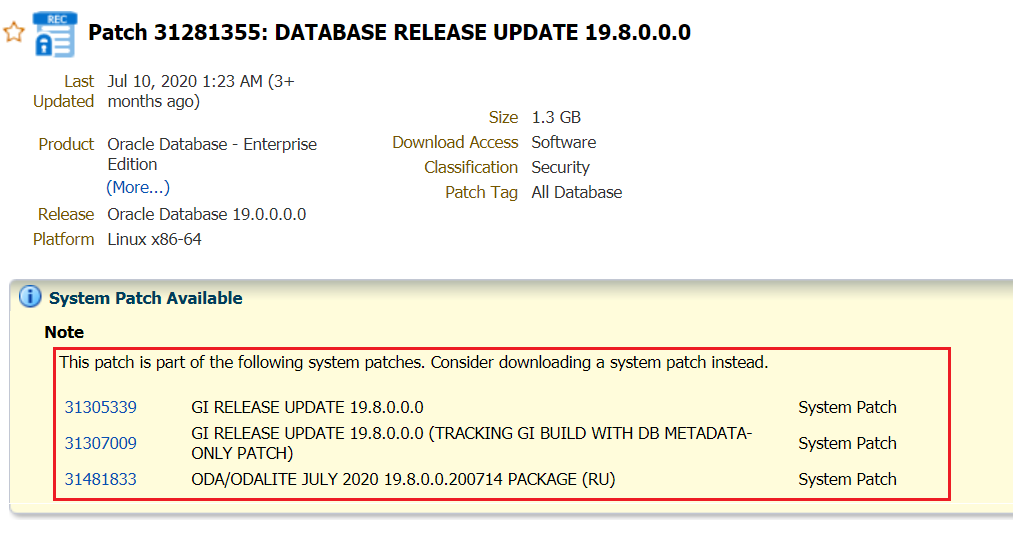Click the 'Last Updated' field label

click(63, 91)
